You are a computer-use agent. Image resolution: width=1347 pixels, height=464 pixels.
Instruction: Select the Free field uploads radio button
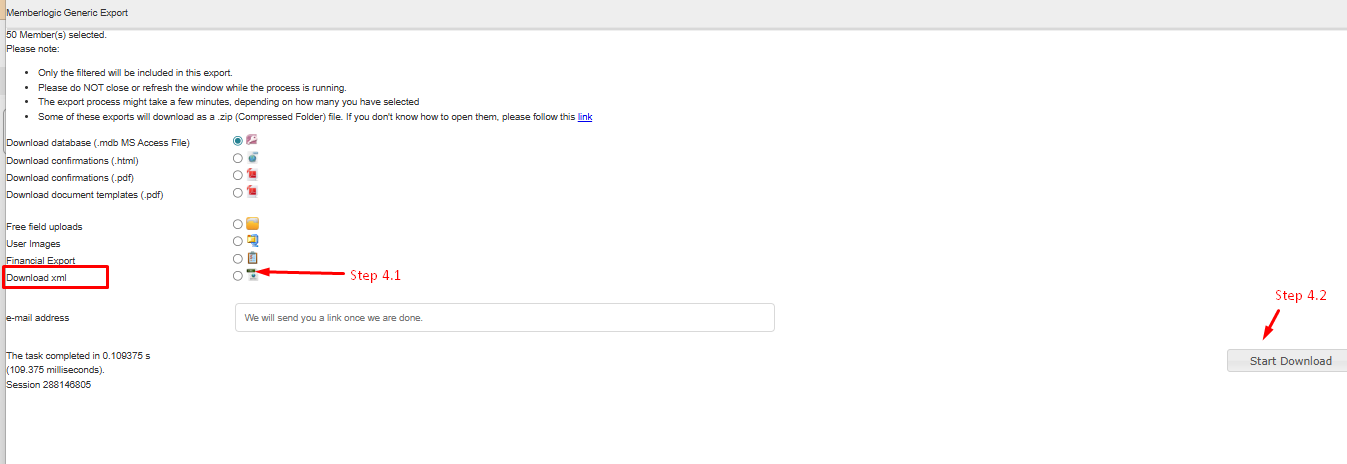tap(238, 224)
